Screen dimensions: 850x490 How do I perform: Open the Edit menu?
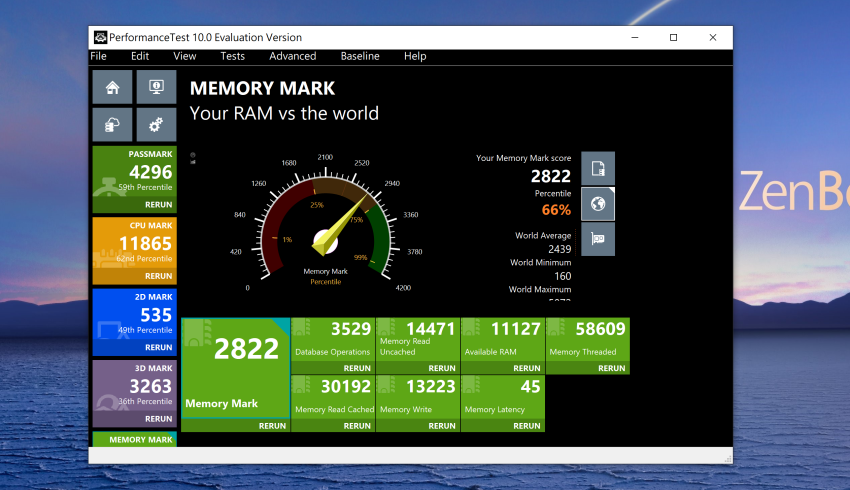[140, 56]
